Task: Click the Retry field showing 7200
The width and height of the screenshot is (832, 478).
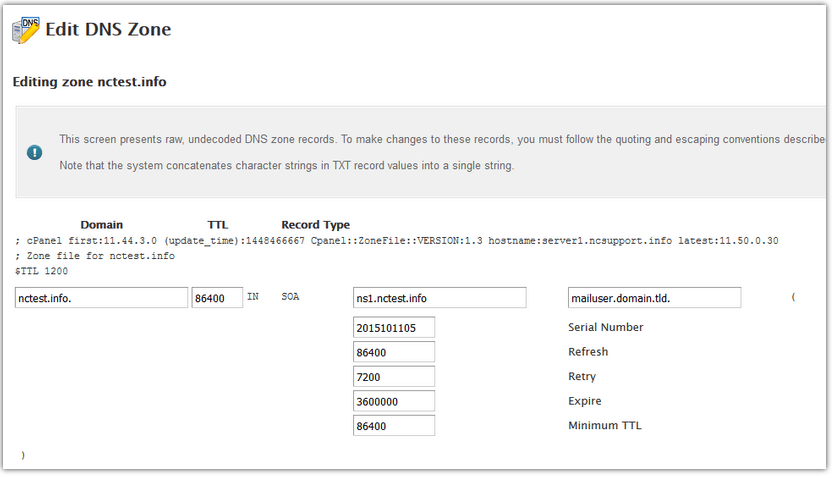Action: pos(394,376)
